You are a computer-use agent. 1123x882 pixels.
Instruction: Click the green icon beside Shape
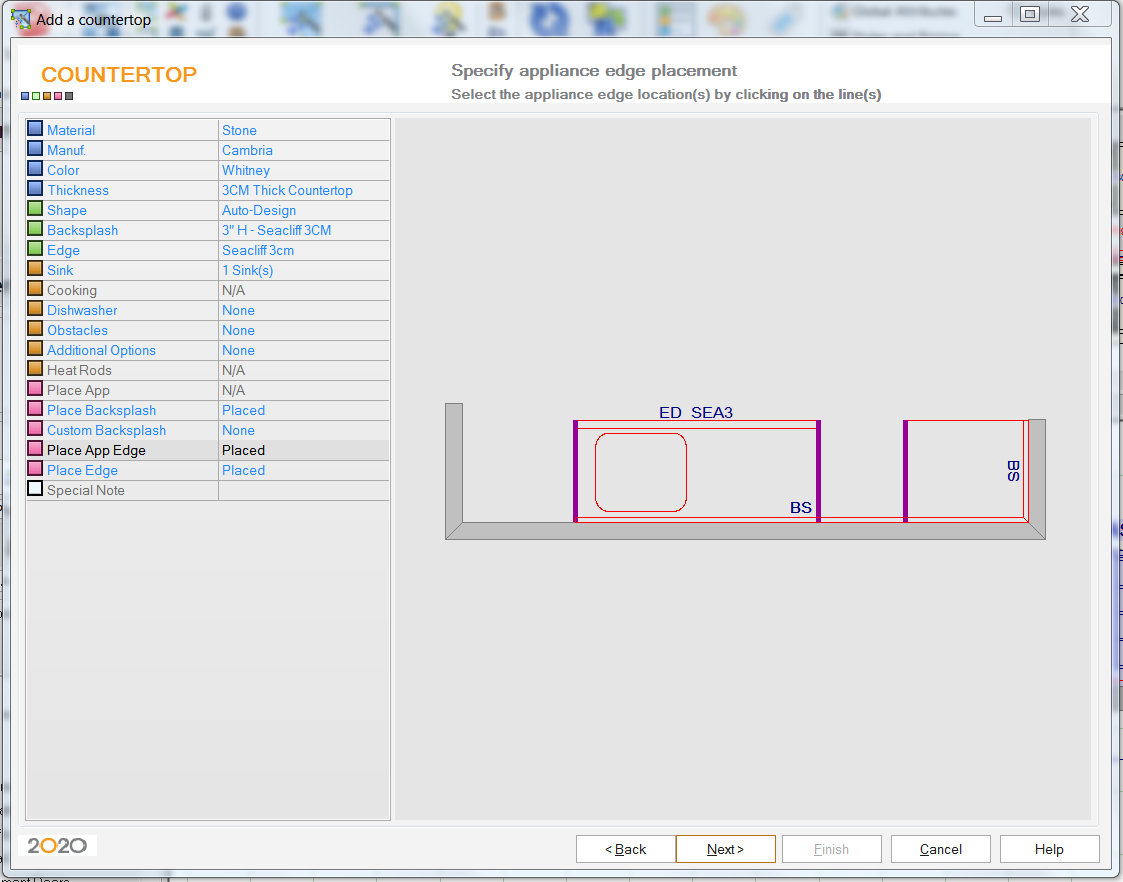tap(35, 209)
